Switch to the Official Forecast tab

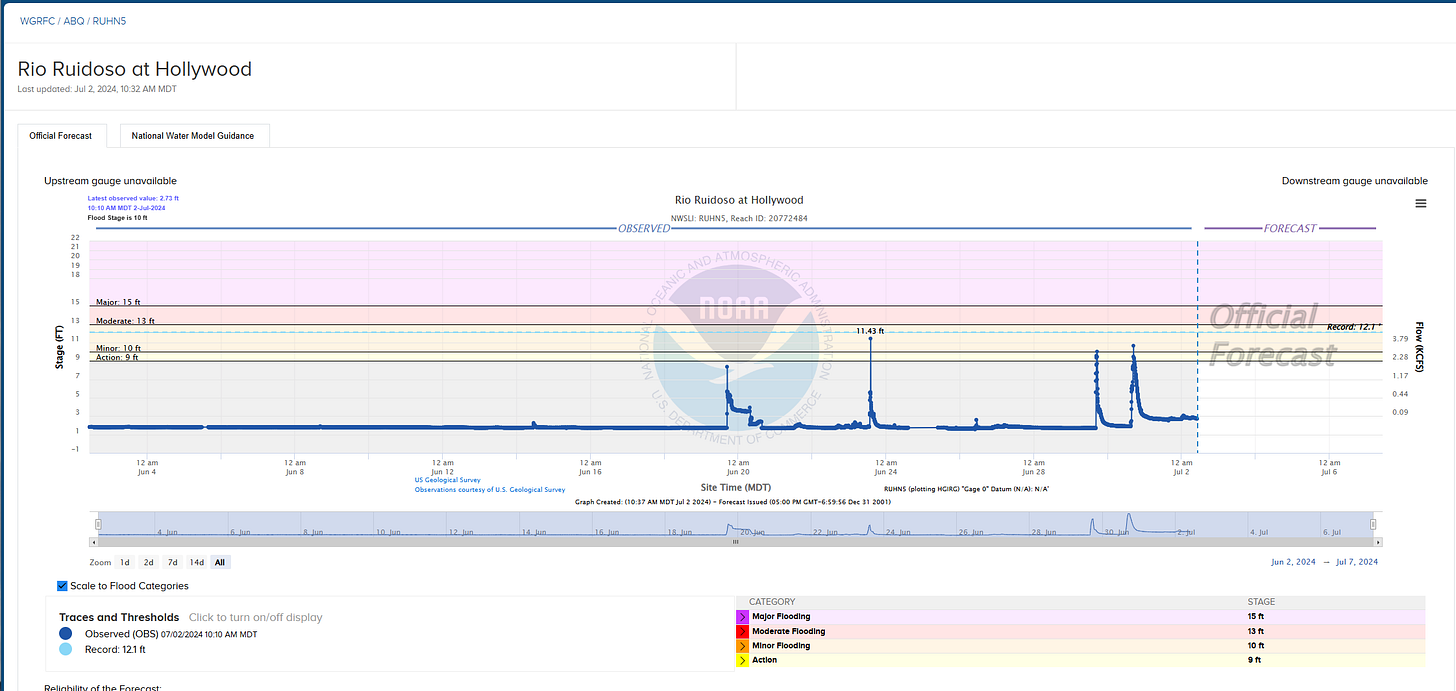click(x=61, y=136)
